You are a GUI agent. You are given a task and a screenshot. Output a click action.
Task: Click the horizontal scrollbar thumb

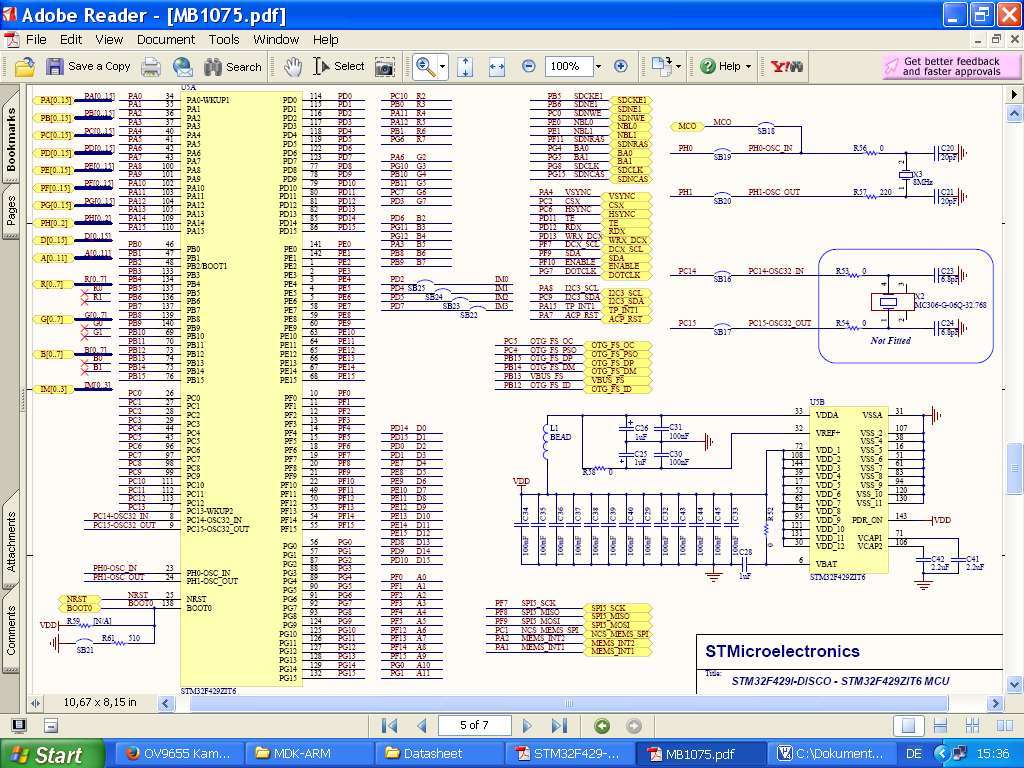coord(568,703)
